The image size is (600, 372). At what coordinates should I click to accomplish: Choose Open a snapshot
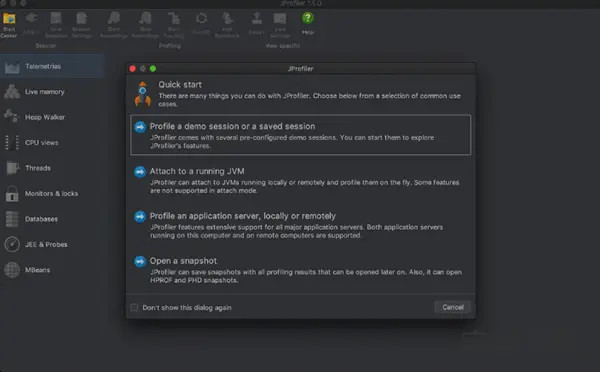300,270
